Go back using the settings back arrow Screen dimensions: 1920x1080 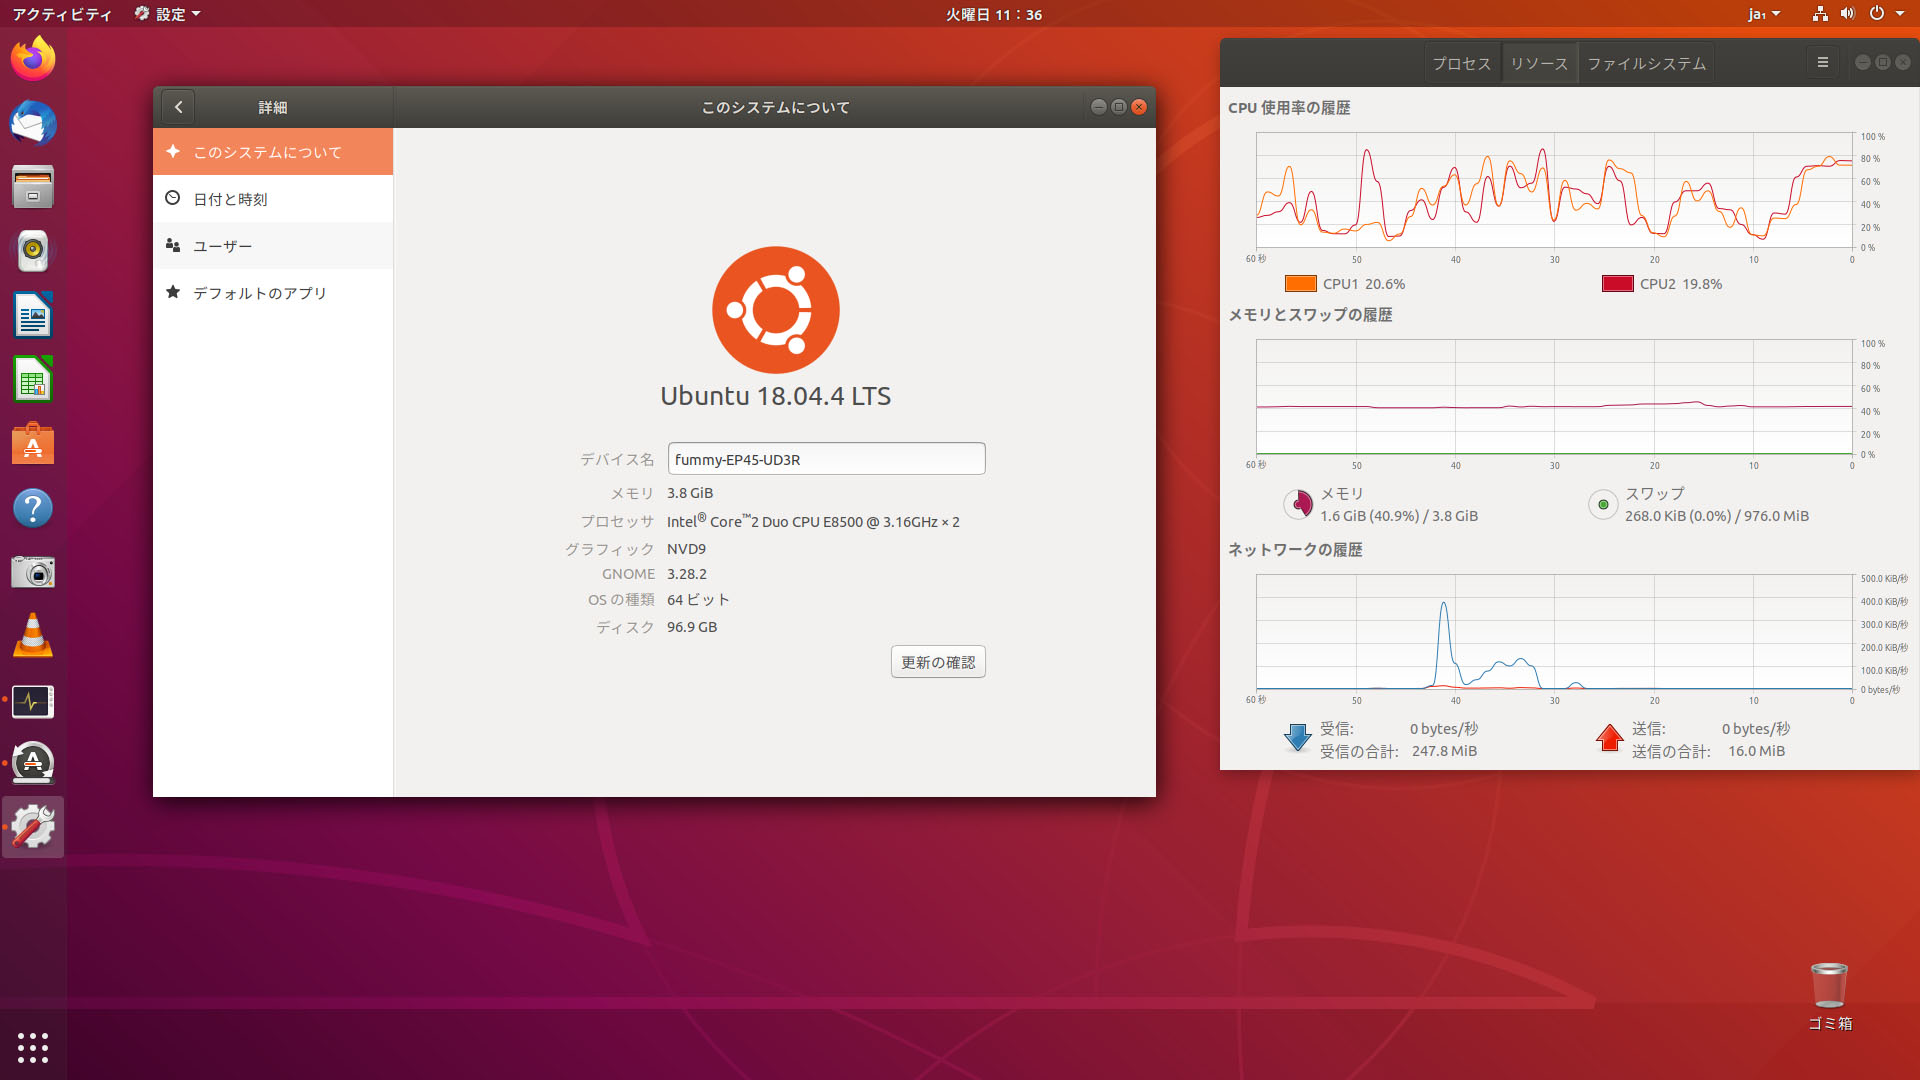click(x=178, y=107)
